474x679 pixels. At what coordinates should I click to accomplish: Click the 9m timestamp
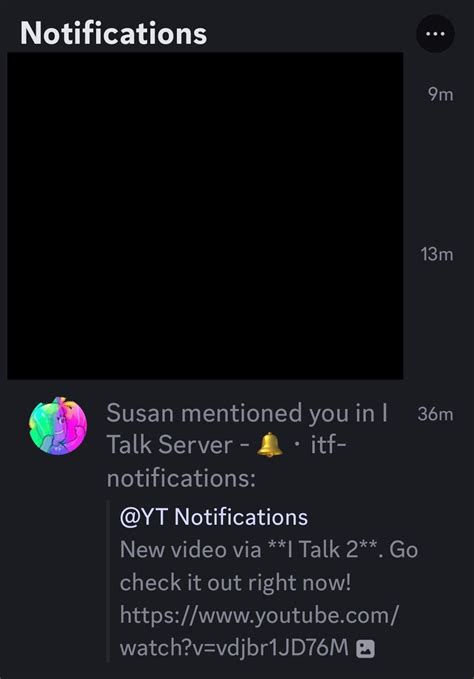441,94
